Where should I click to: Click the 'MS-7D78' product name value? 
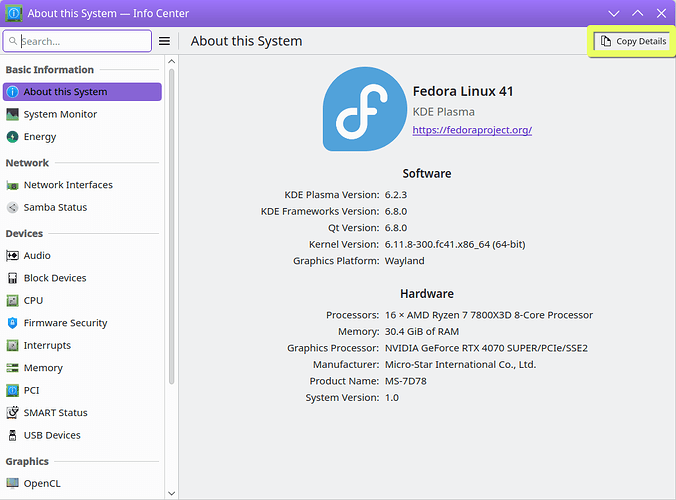[x=406, y=381]
